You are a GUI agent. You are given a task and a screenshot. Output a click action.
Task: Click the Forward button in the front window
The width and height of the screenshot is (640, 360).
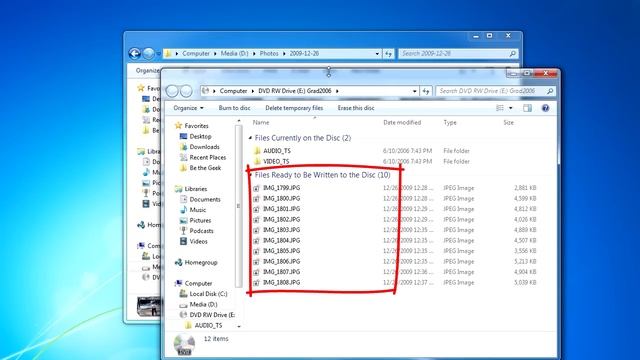point(186,91)
